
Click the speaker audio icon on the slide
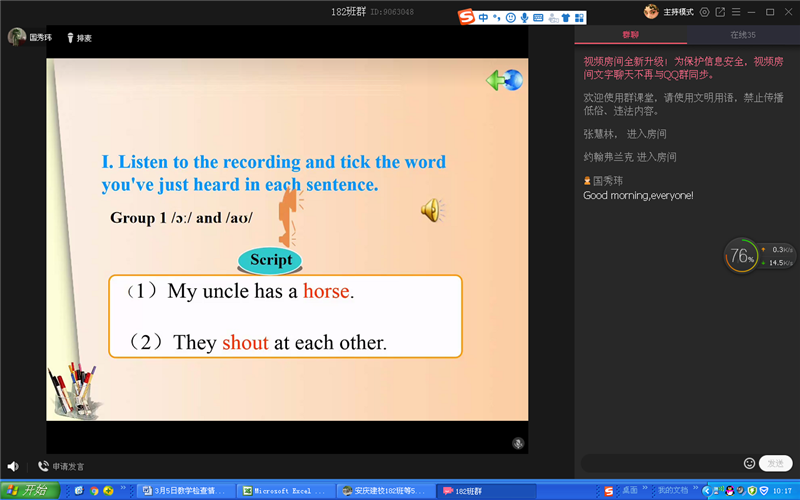pyautogui.click(x=431, y=210)
